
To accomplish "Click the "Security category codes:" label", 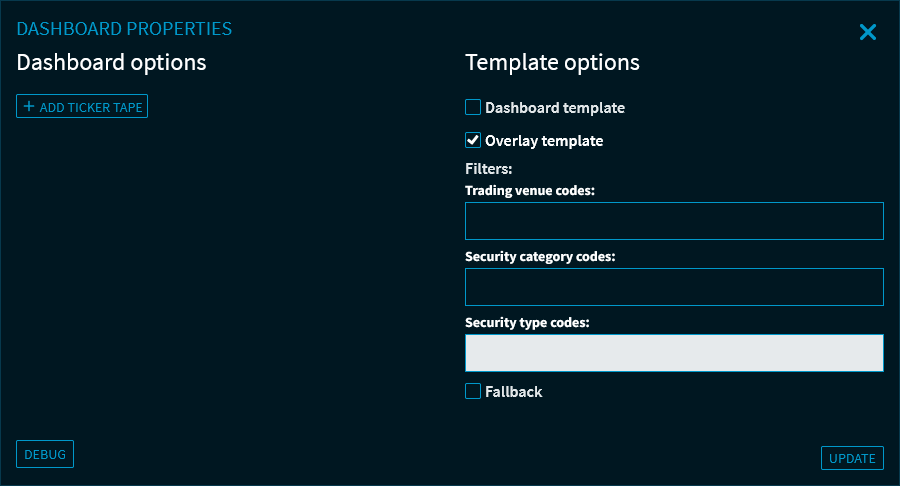I will coord(540,256).
